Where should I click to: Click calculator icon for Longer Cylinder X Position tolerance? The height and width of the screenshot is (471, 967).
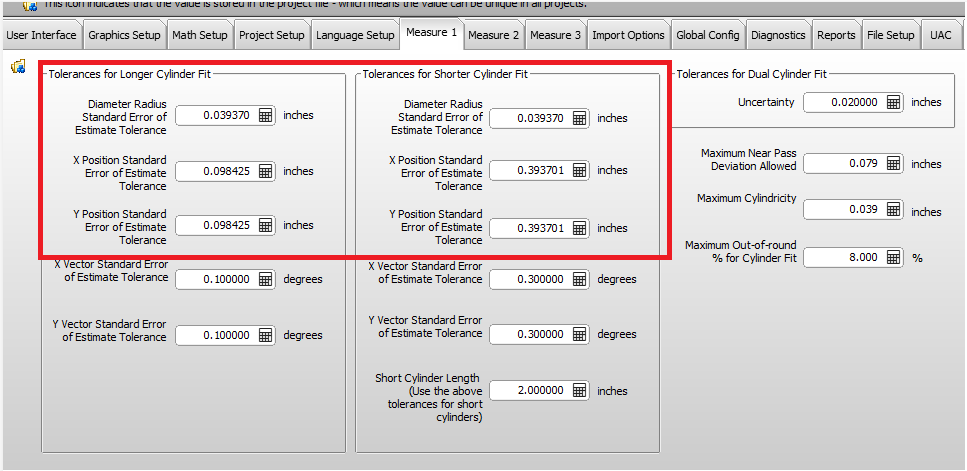point(266,171)
